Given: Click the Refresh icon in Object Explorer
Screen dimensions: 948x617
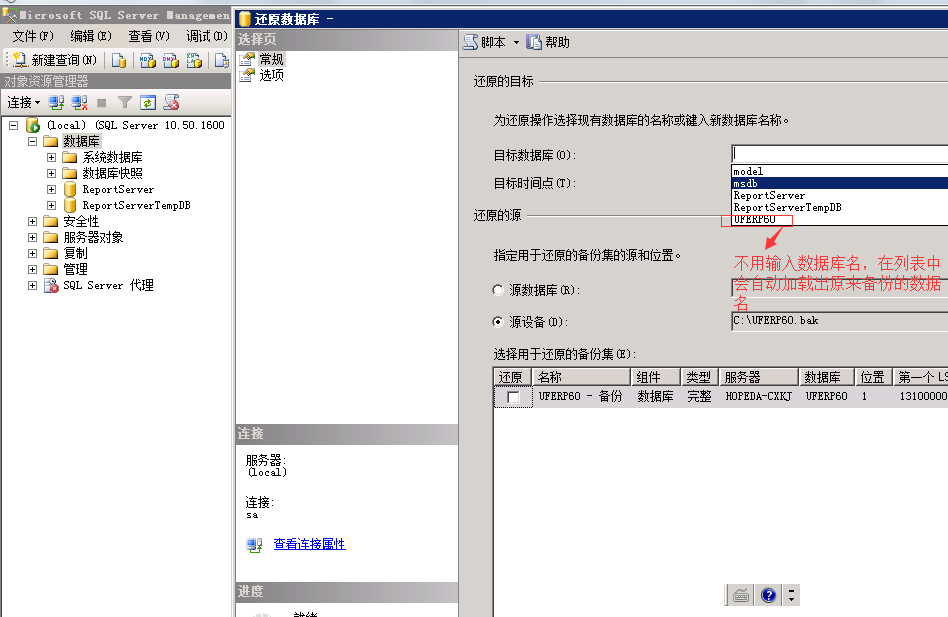Looking at the screenshot, I should point(148,103).
